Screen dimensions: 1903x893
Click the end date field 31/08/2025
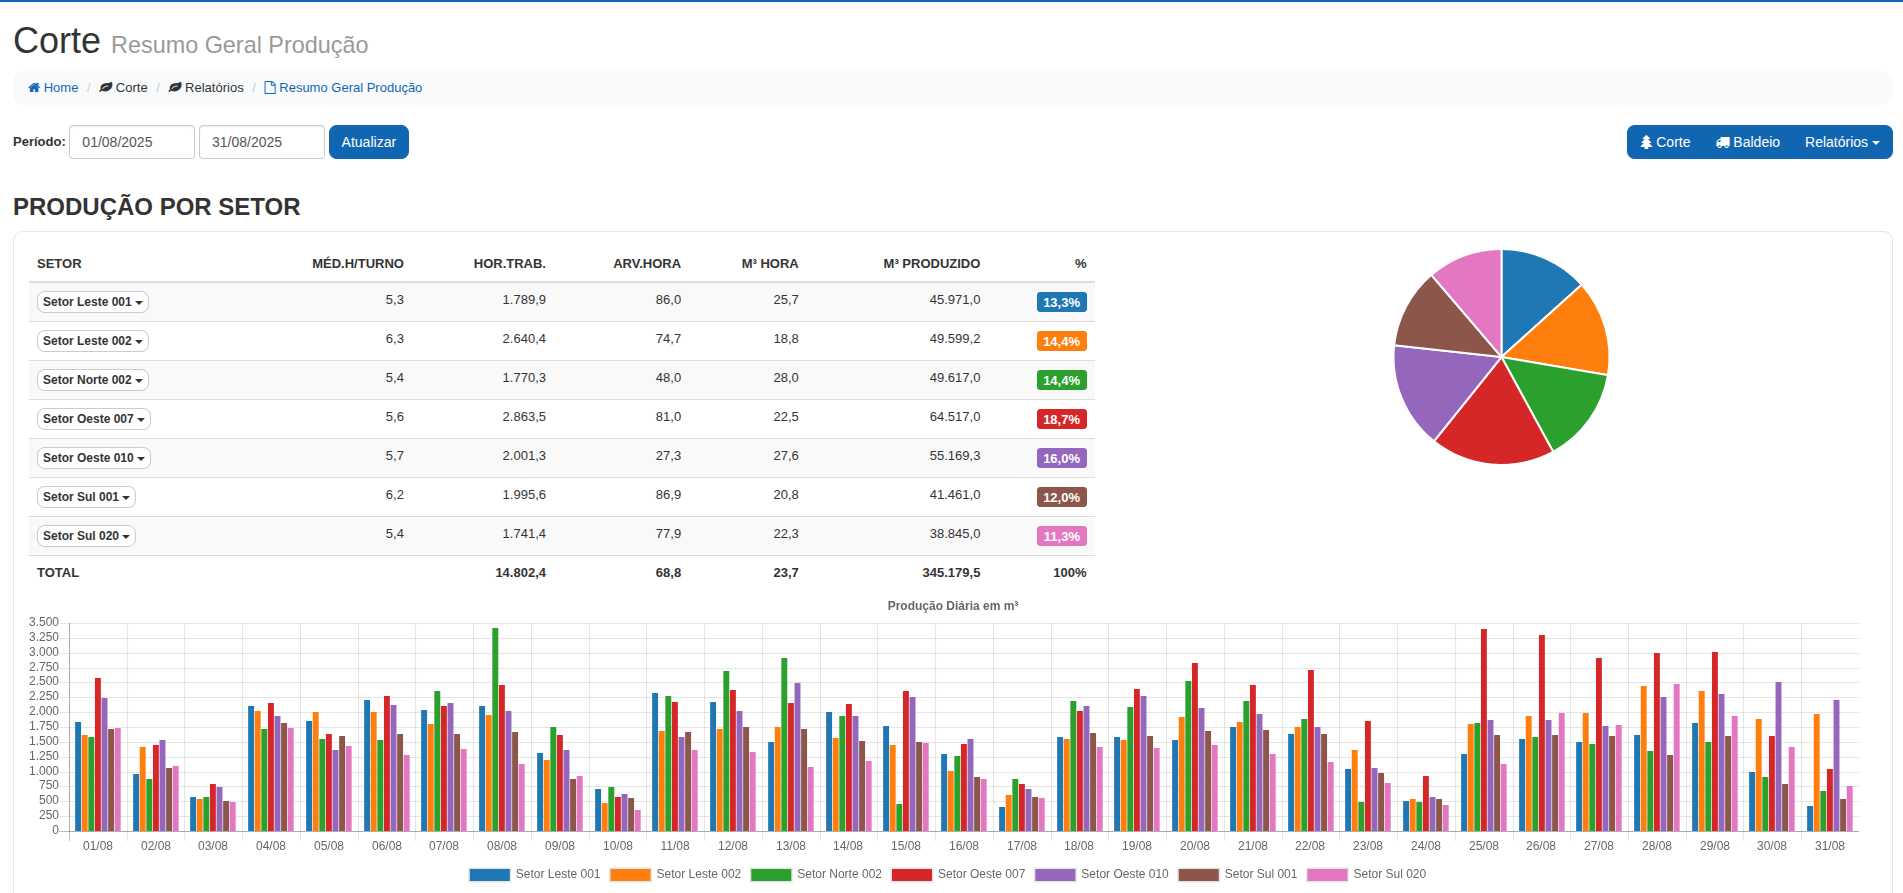coord(261,142)
